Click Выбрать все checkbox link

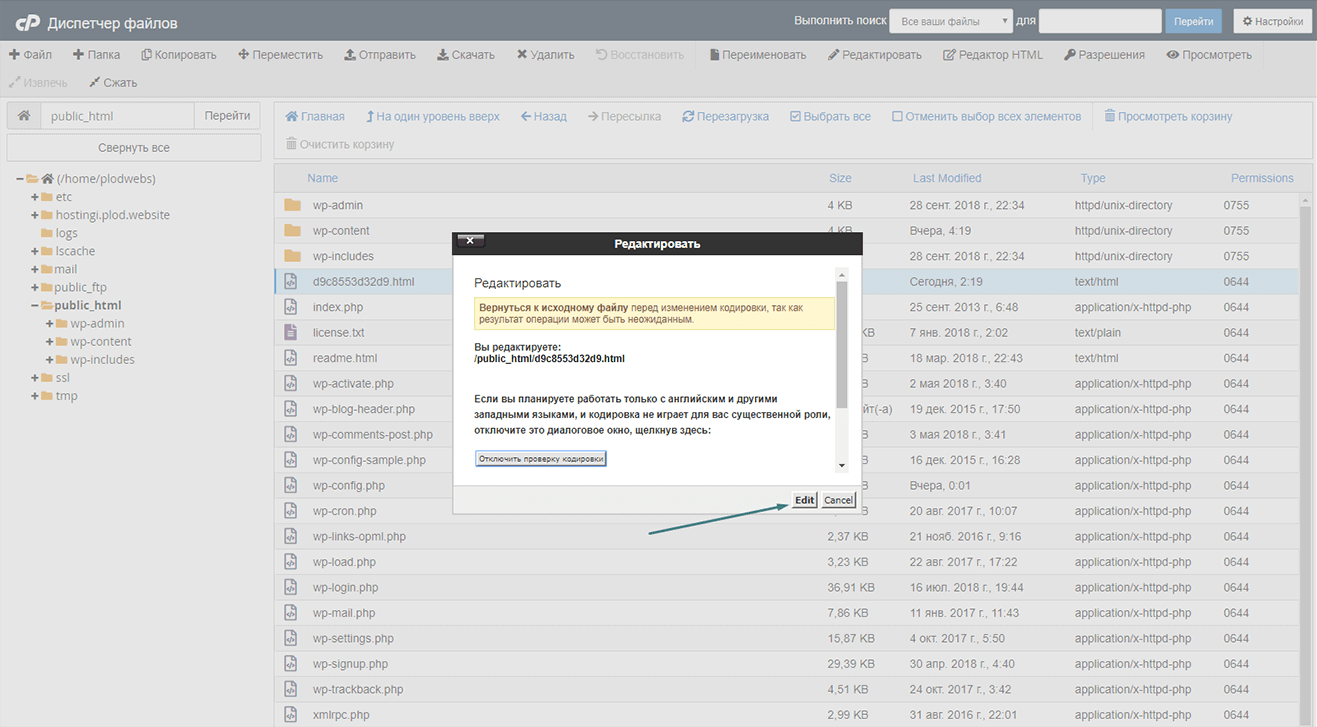pos(830,117)
